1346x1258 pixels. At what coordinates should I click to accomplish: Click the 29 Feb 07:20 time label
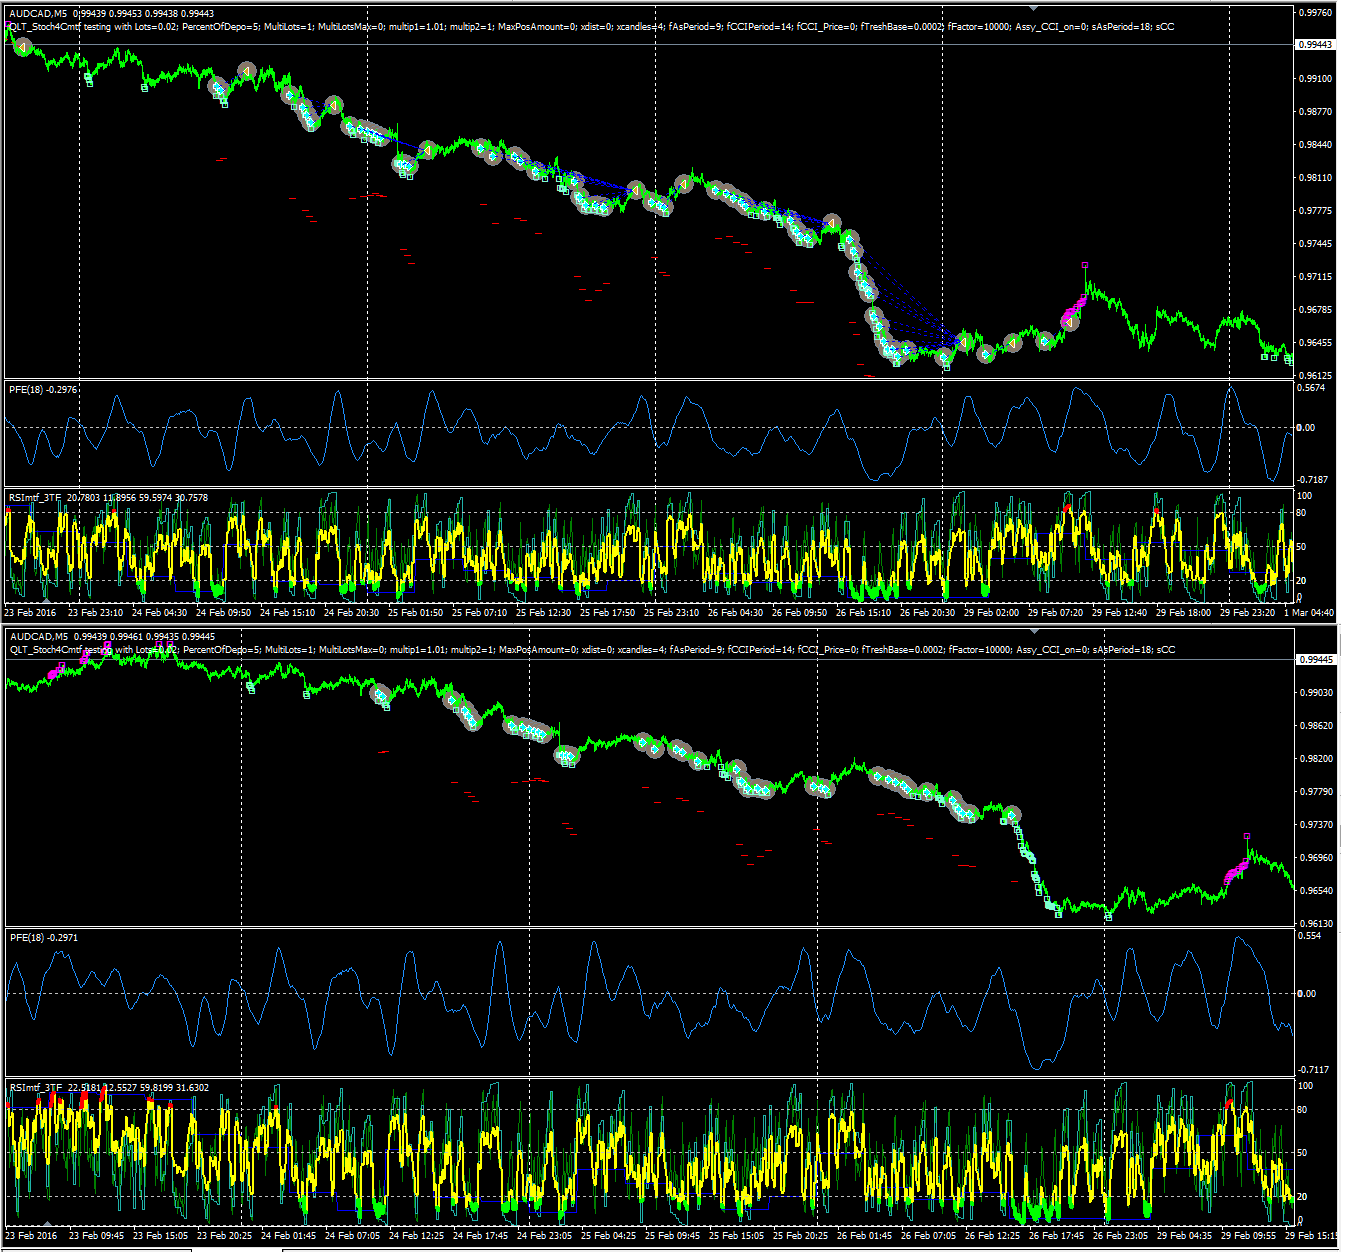pyautogui.click(x=1055, y=613)
